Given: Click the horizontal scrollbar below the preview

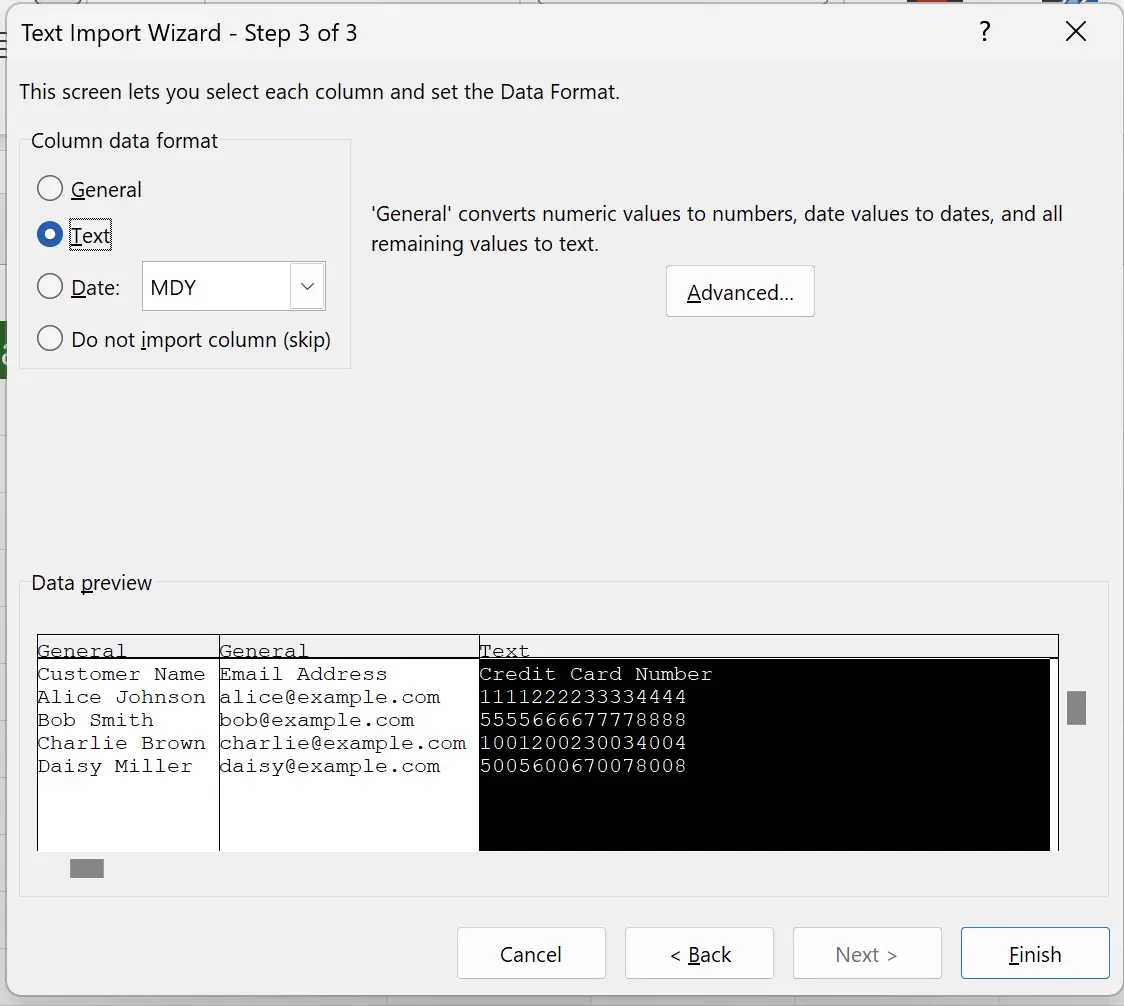Looking at the screenshot, I should tap(86, 868).
